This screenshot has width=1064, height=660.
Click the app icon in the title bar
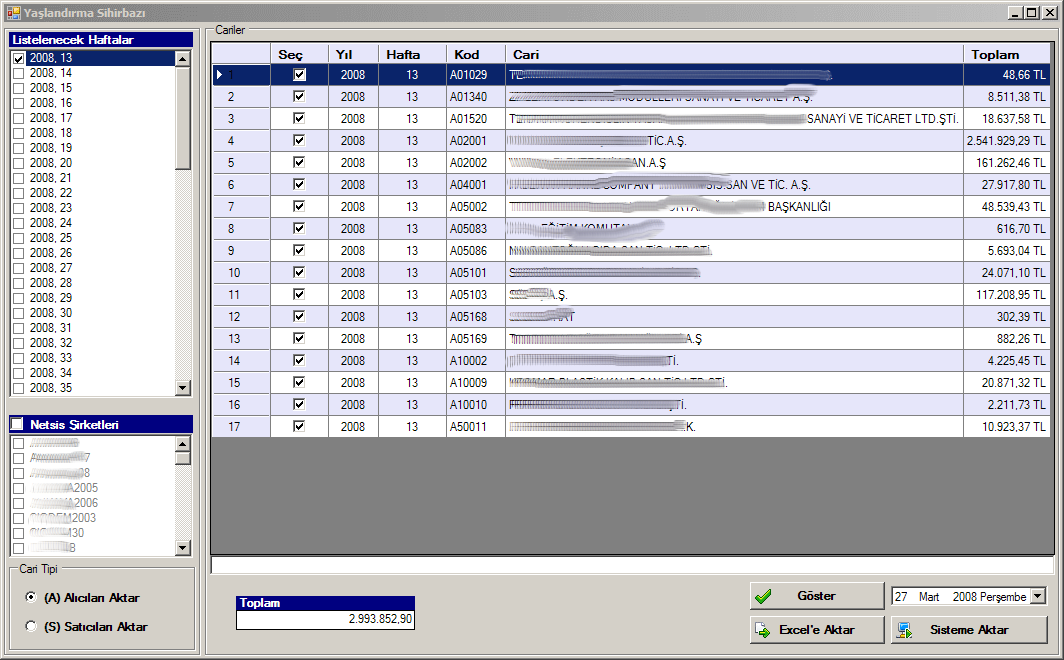tap(13, 13)
